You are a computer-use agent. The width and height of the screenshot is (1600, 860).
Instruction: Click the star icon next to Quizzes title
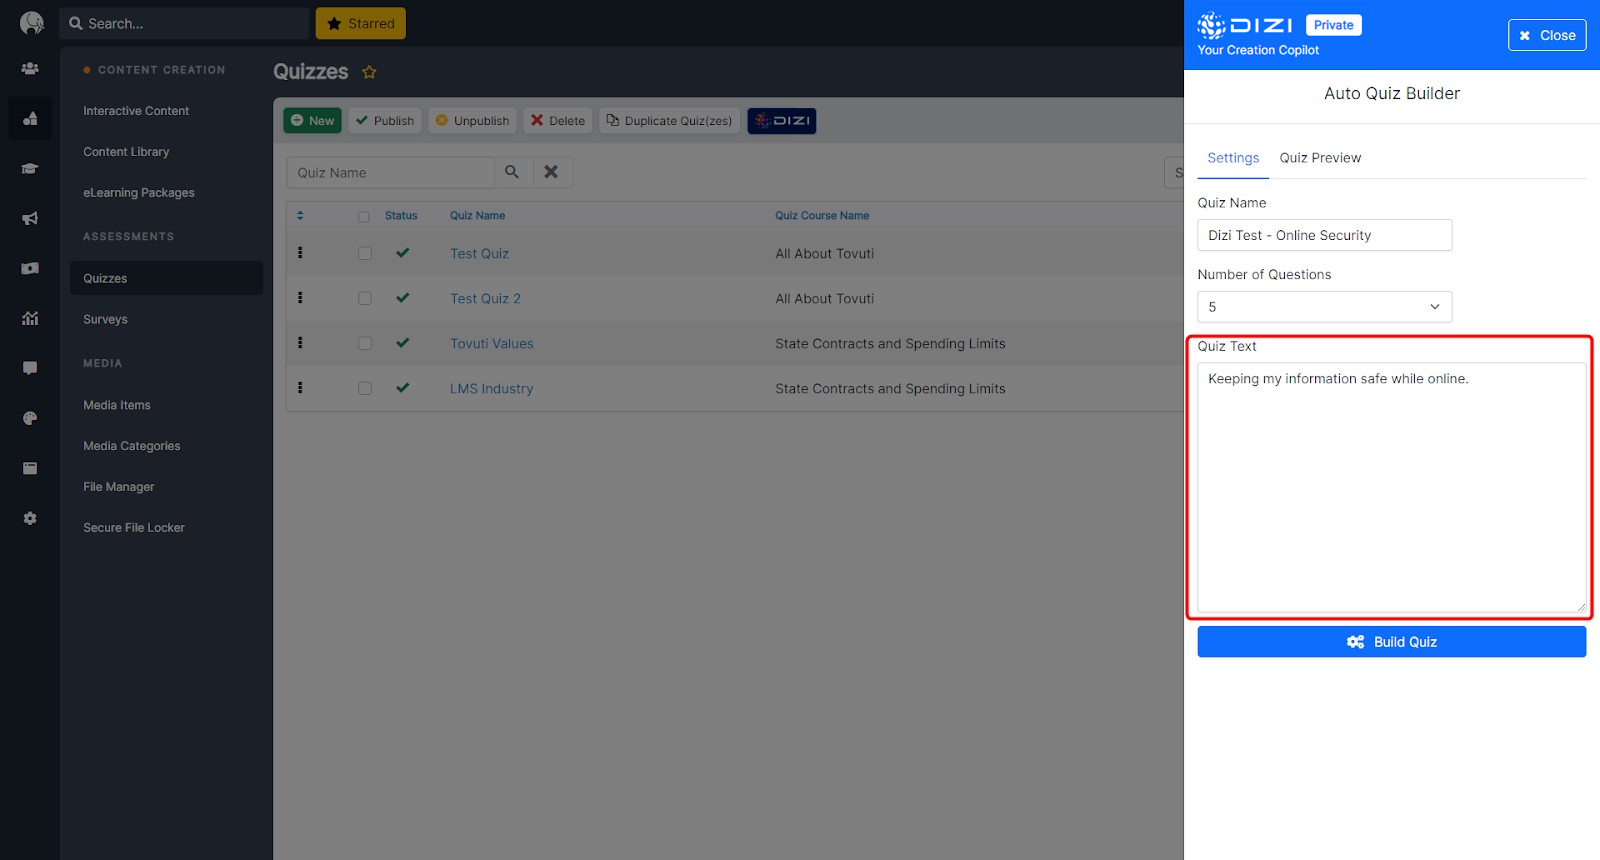(x=369, y=72)
